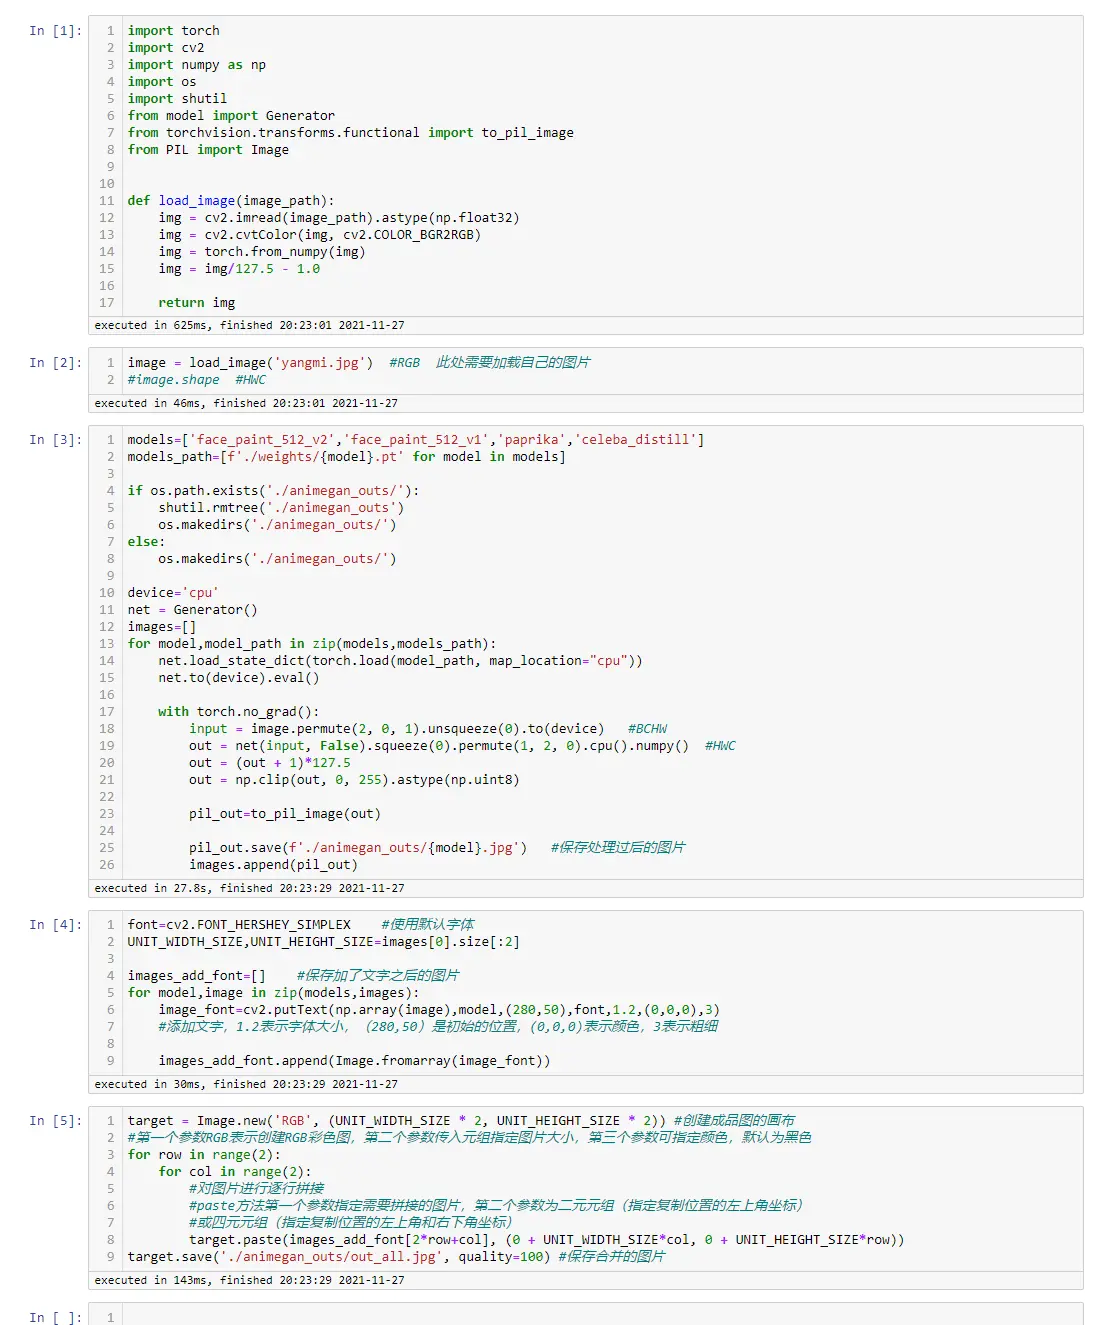Click the cv2.putText call line
Image resolution: width=1100 pixels, height=1325 pixels.
(x=438, y=1010)
